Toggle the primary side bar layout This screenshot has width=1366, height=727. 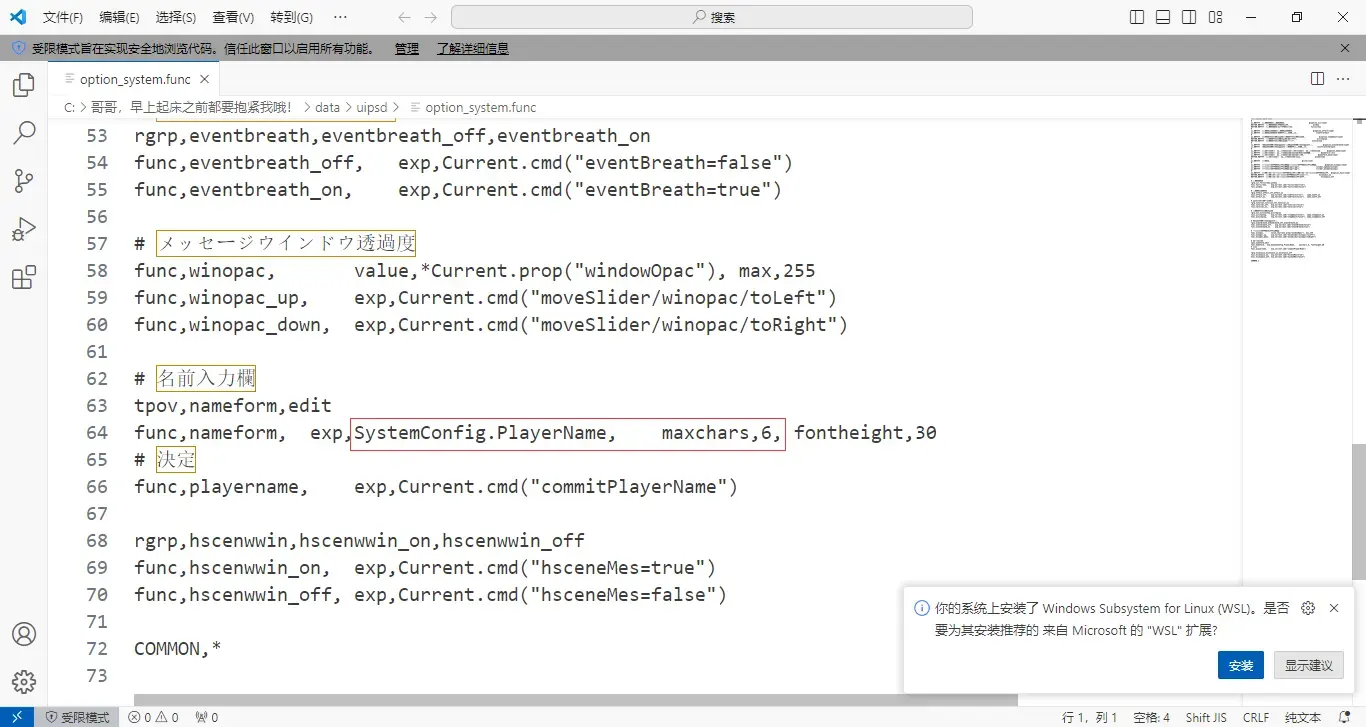[x=1137, y=17]
